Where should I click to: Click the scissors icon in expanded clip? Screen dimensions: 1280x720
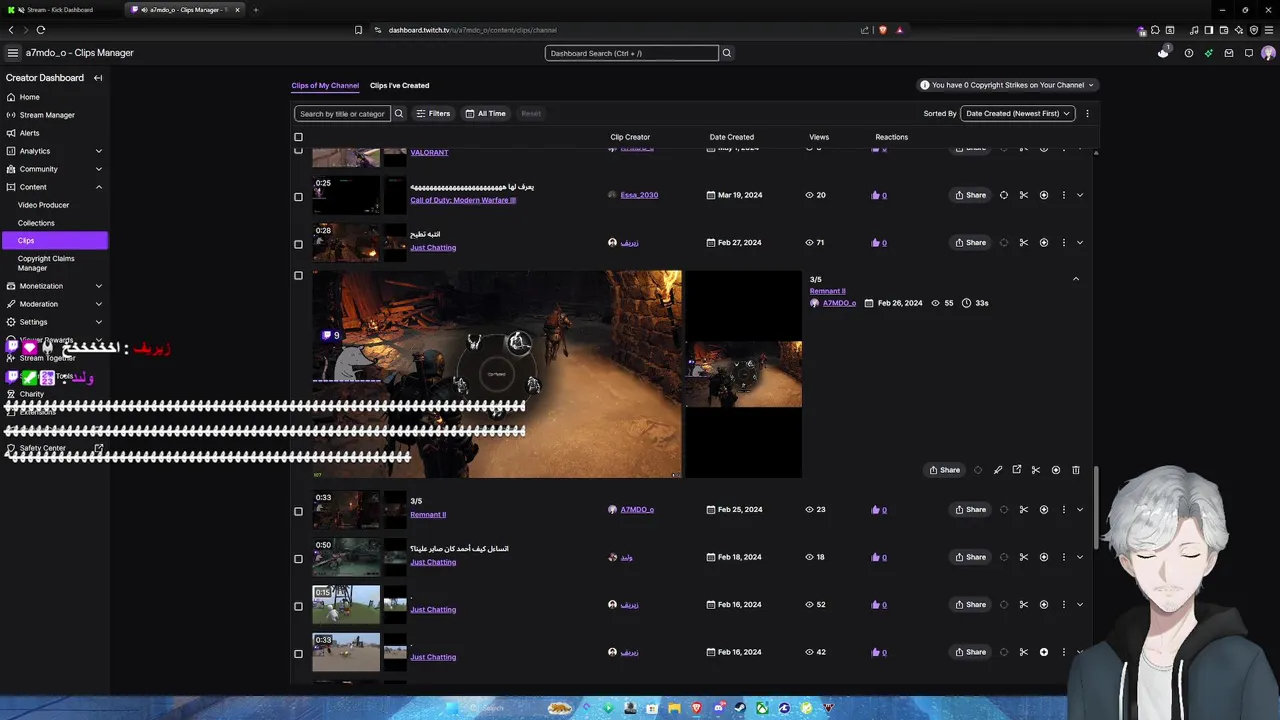[1036, 470]
